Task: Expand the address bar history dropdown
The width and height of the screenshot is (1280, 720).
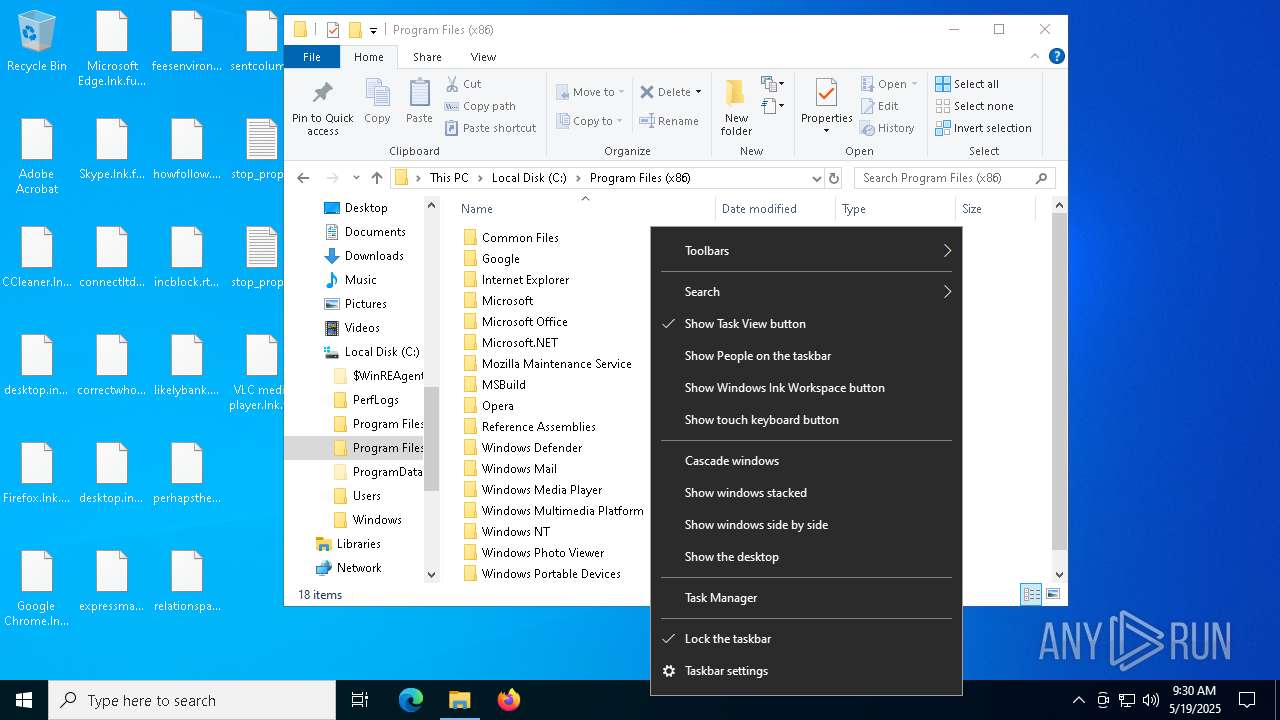Action: click(x=816, y=178)
